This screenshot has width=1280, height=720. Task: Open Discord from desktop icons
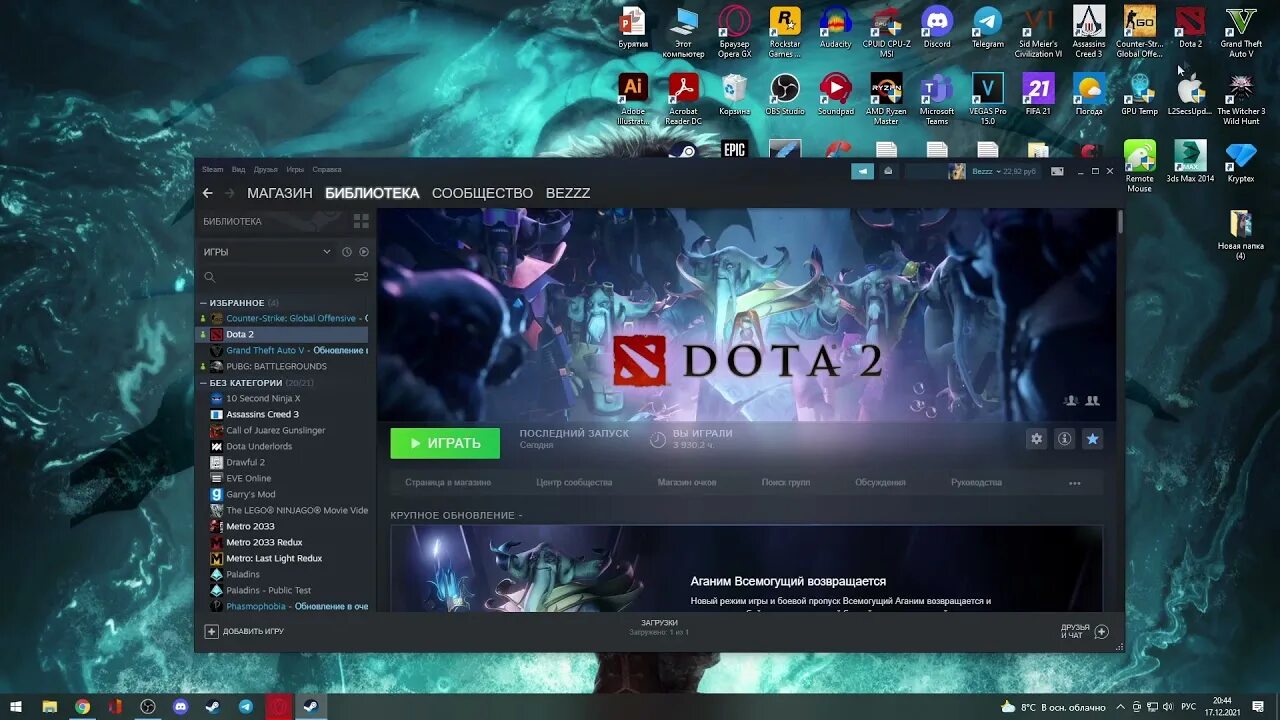937,28
